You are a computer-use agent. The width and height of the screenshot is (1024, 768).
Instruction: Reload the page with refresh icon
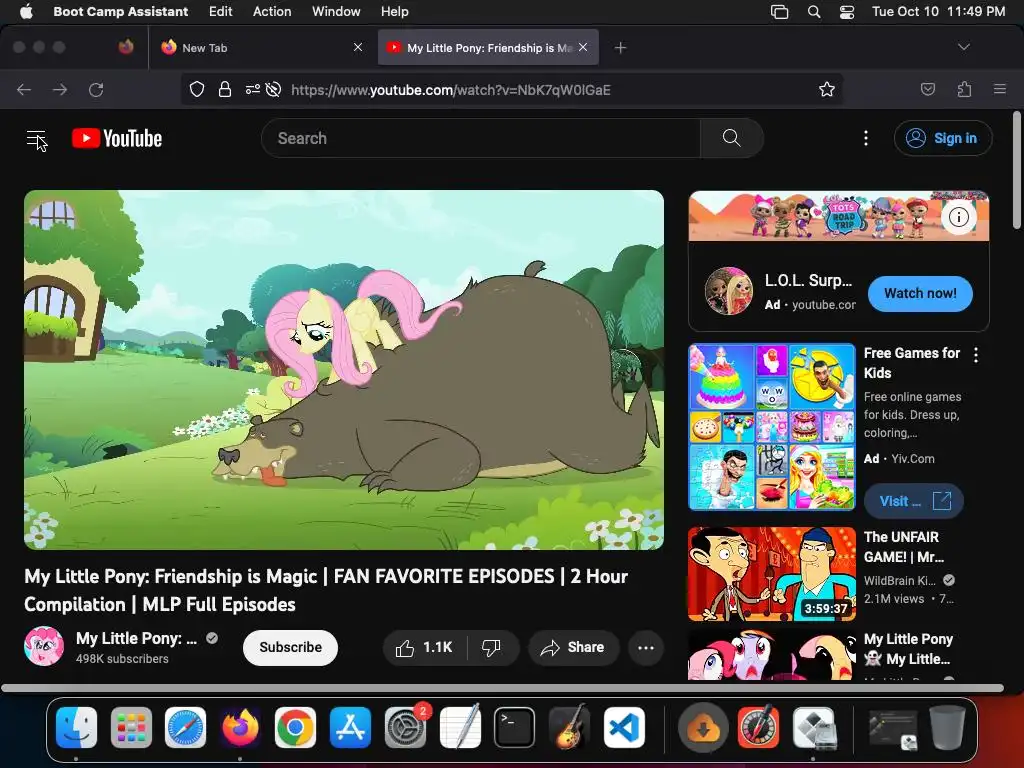[96, 89]
